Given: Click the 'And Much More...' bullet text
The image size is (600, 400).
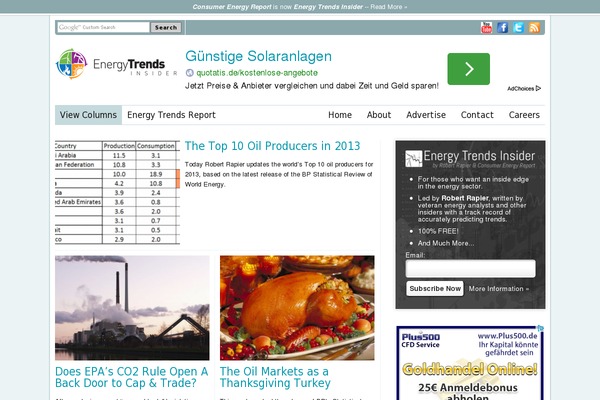Looking at the screenshot, I should point(446,243).
